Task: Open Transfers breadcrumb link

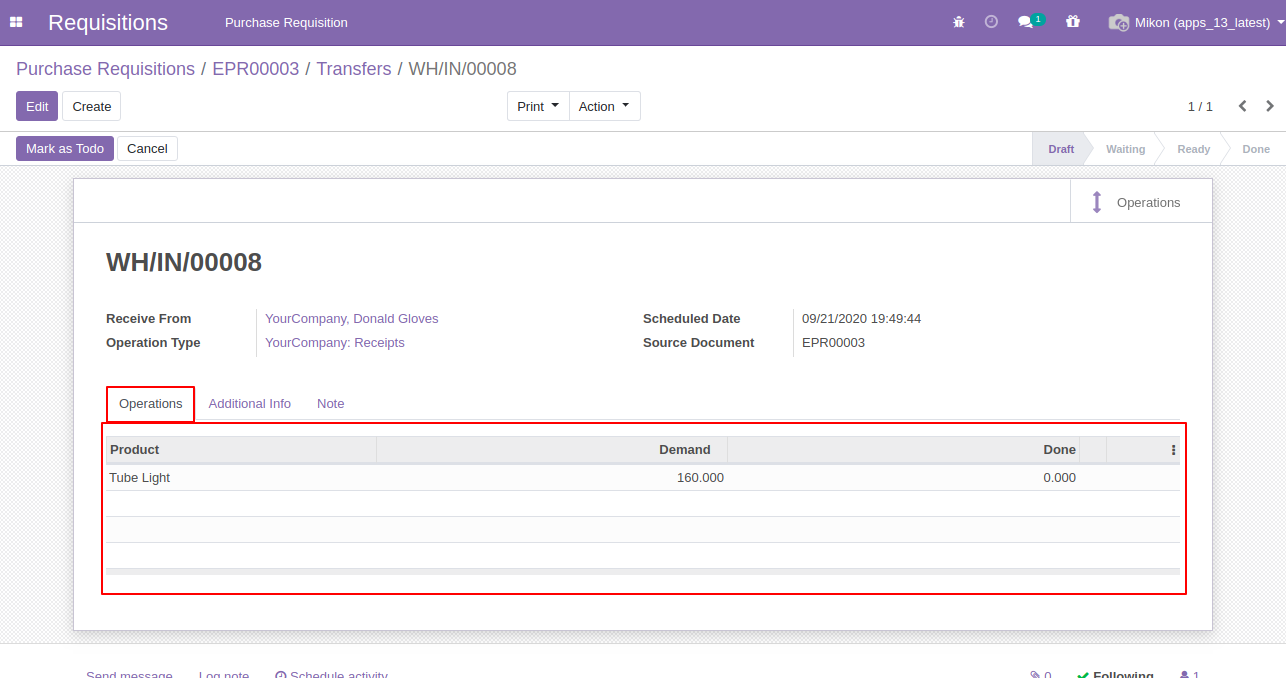Action: click(354, 69)
